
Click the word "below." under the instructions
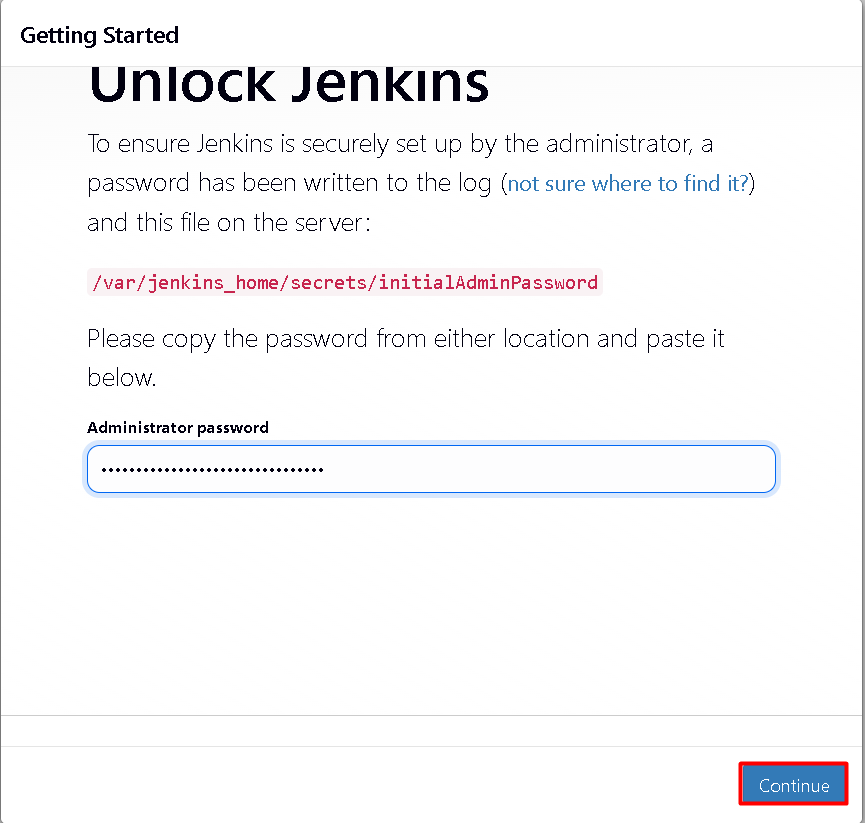[122, 378]
